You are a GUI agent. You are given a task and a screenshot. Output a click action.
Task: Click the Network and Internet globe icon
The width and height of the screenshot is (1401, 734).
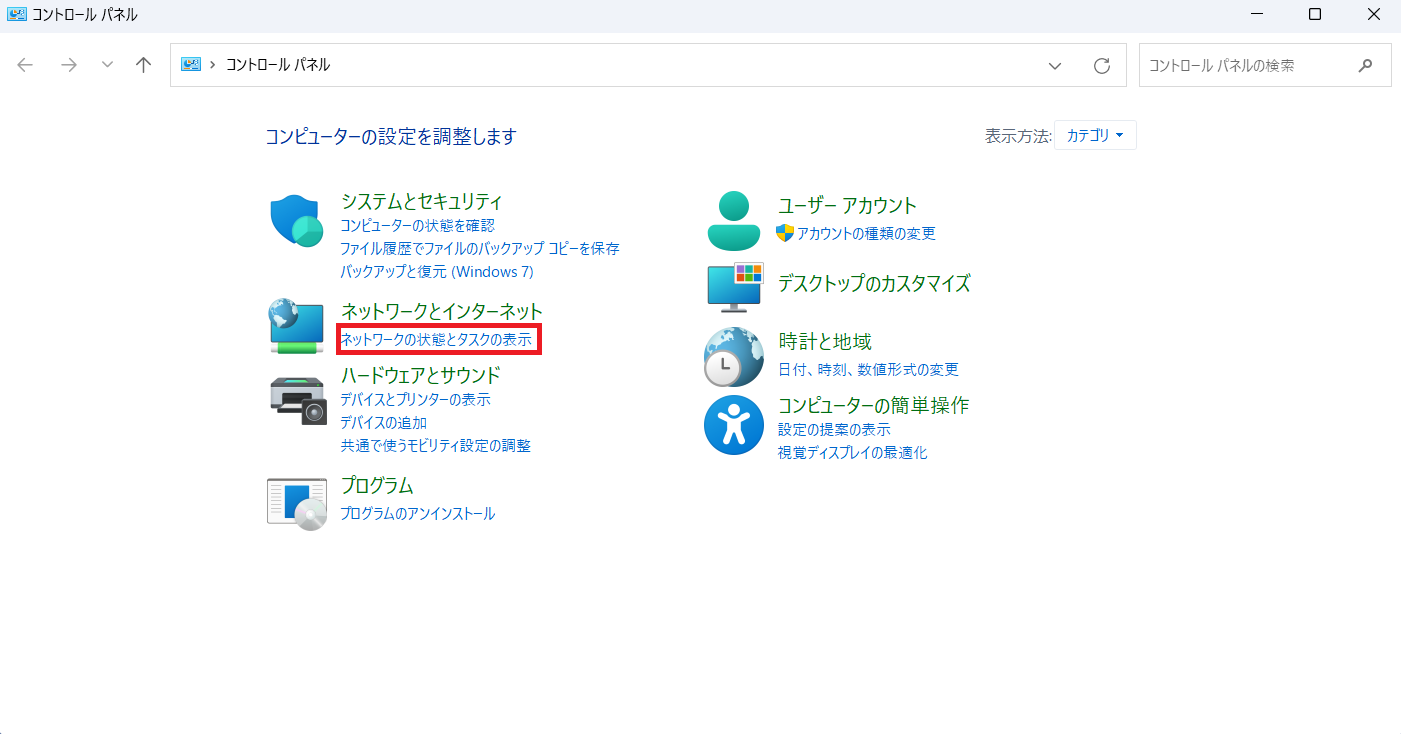click(x=296, y=326)
